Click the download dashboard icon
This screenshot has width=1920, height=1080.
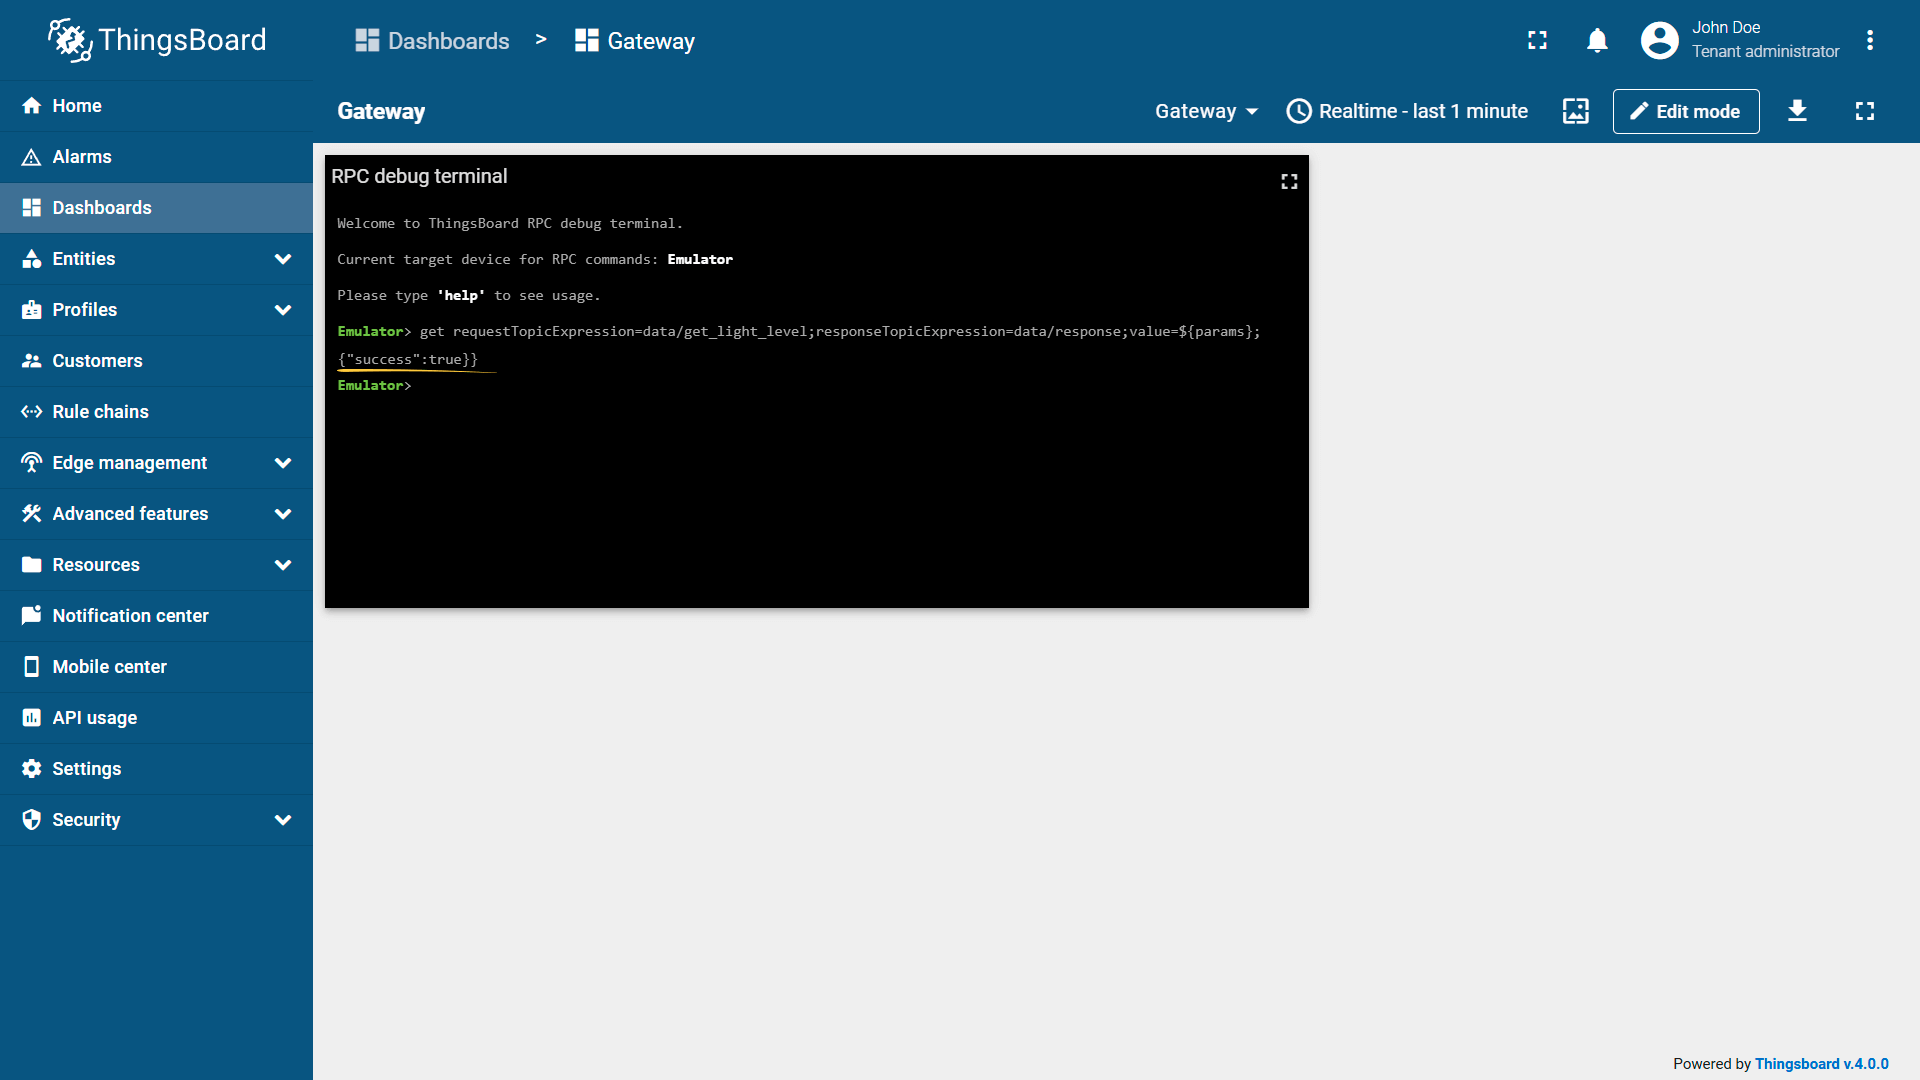coord(1798,111)
